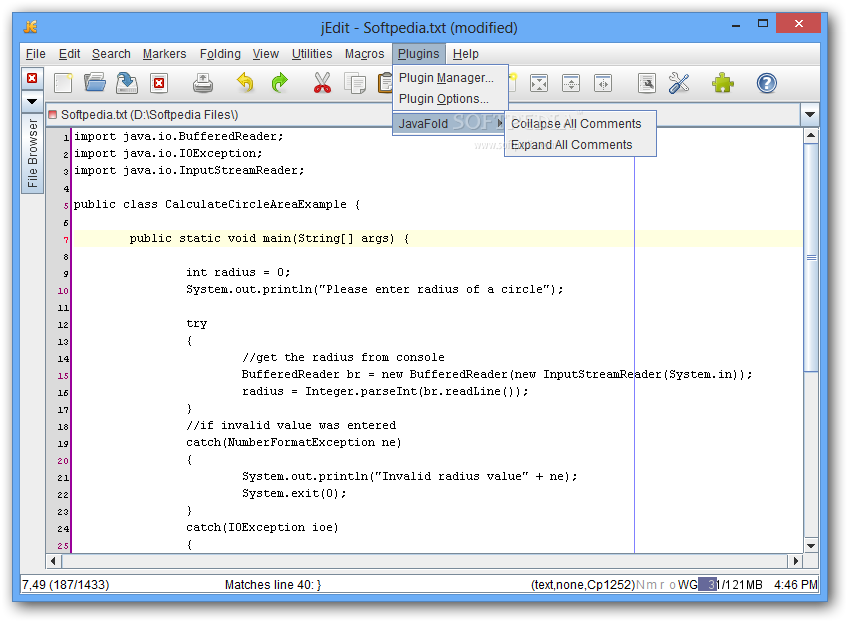Open the Utilities menu
848x622 pixels.
[x=312, y=54]
